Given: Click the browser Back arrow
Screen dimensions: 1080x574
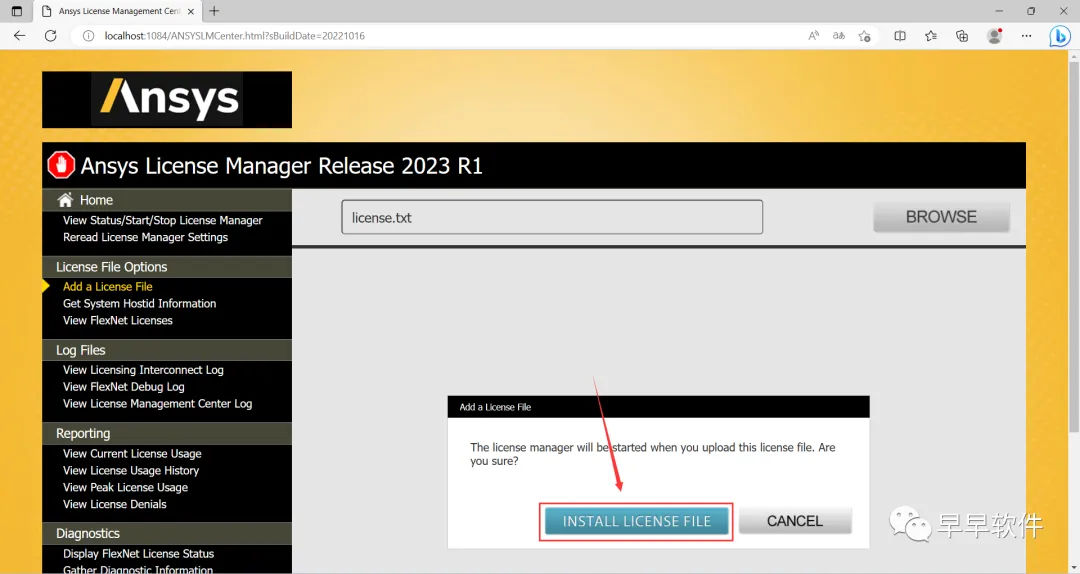Looking at the screenshot, I should click(x=19, y=36).
